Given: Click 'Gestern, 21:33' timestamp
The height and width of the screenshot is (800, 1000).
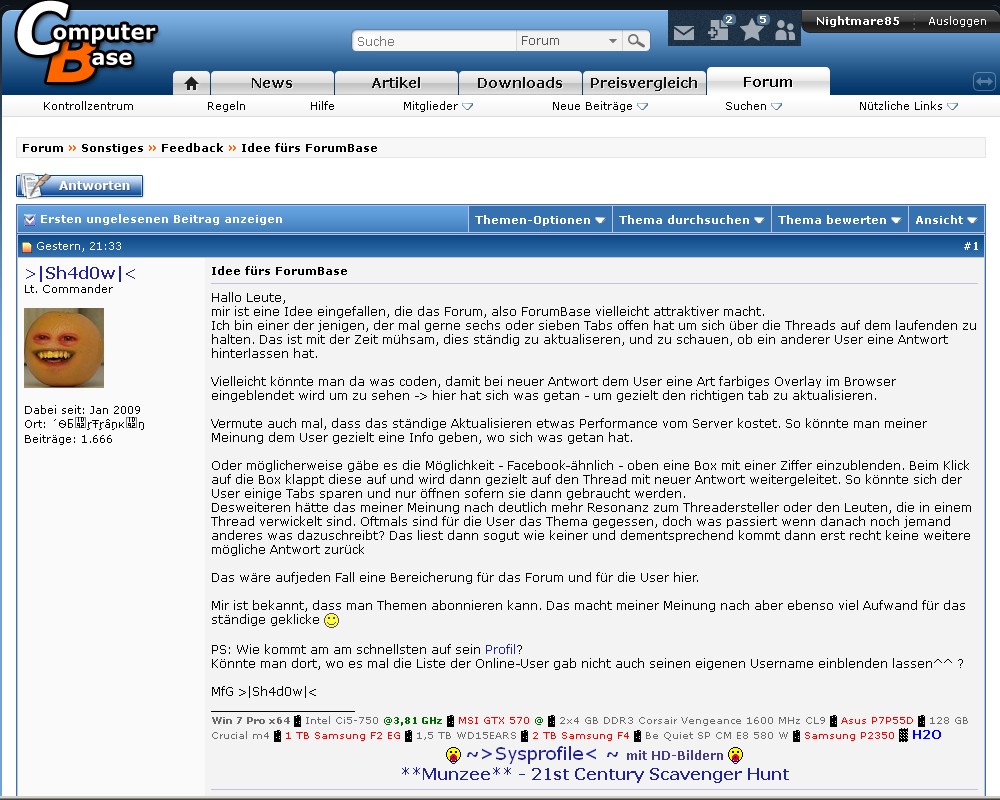Looking at the screenshot, I should click(x=78, y=246).
